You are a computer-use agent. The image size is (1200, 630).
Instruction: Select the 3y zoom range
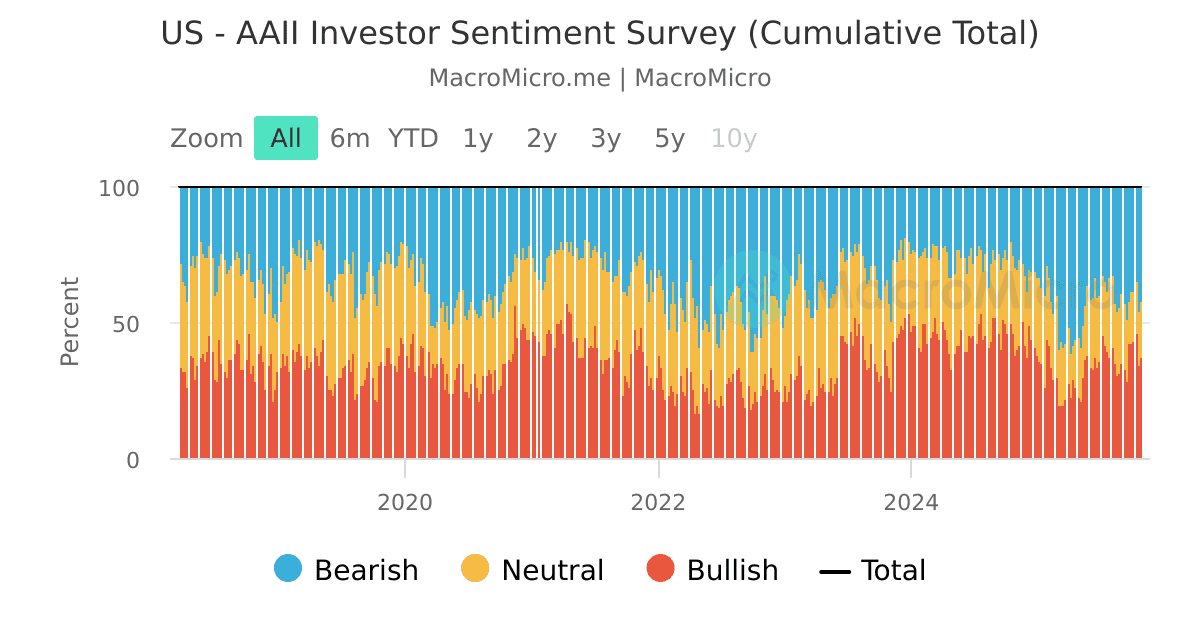[x=606, y=138]
